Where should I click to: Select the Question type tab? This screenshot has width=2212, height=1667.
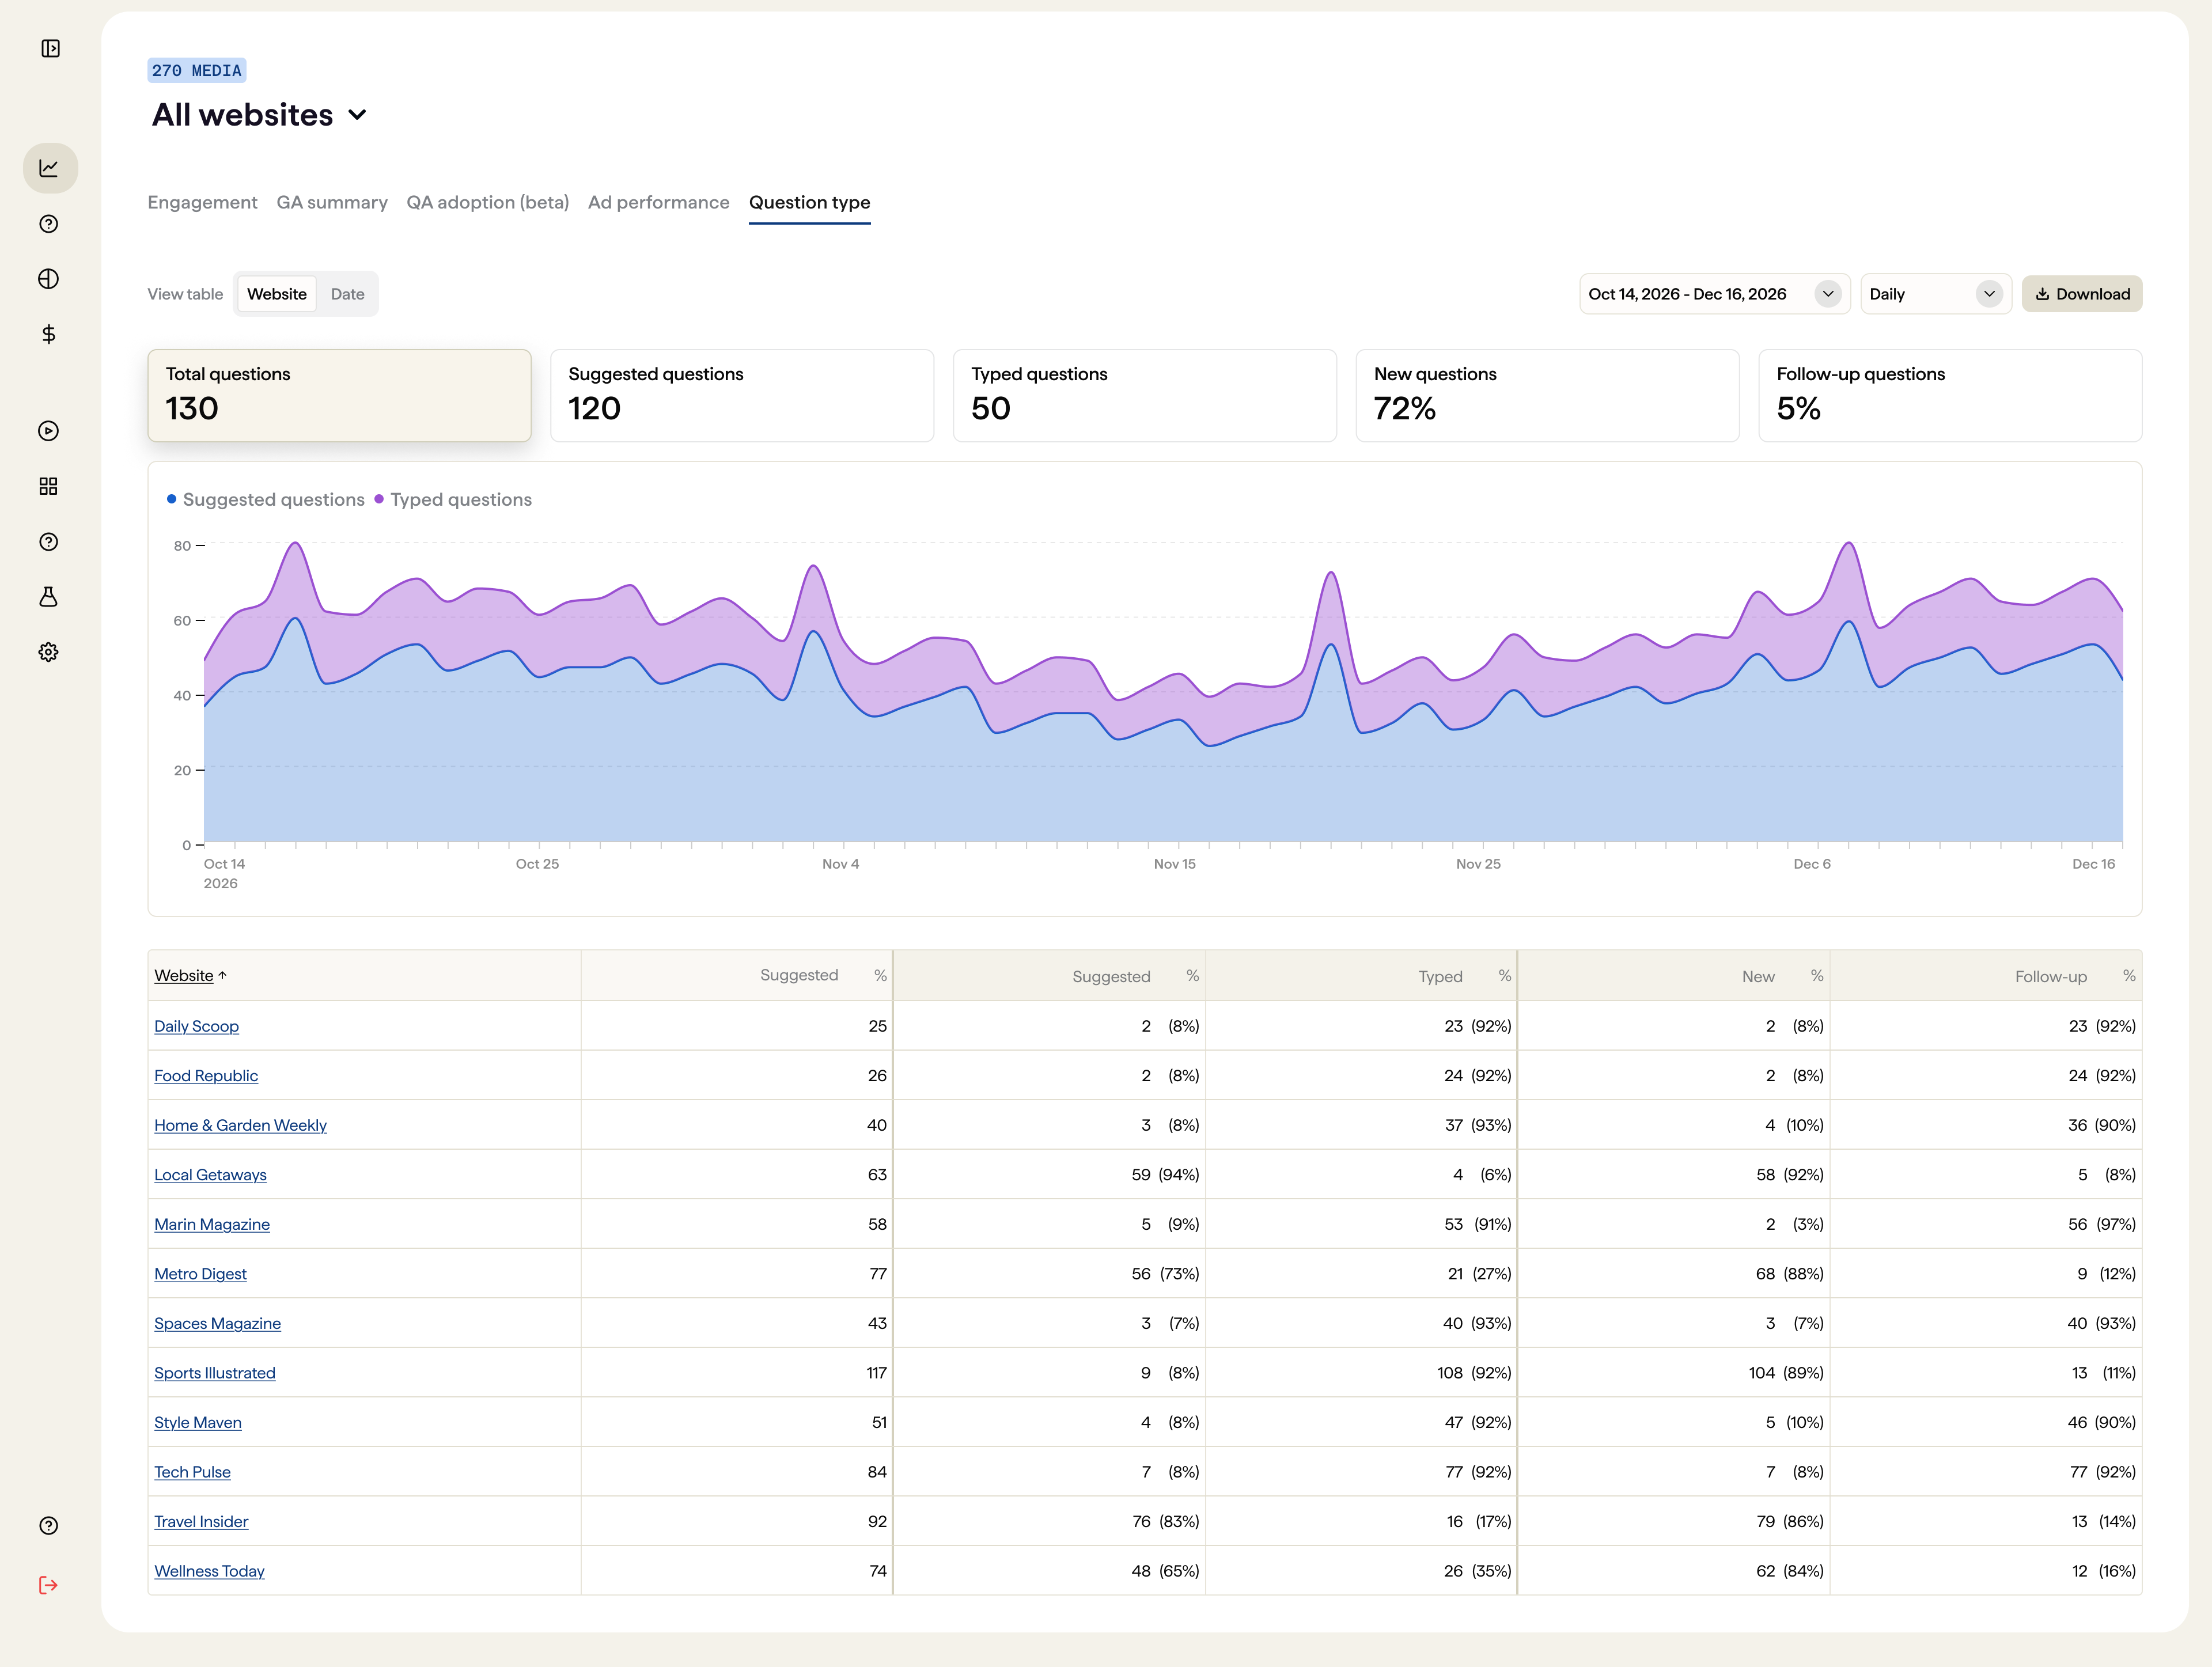click(x=809, y=202)
